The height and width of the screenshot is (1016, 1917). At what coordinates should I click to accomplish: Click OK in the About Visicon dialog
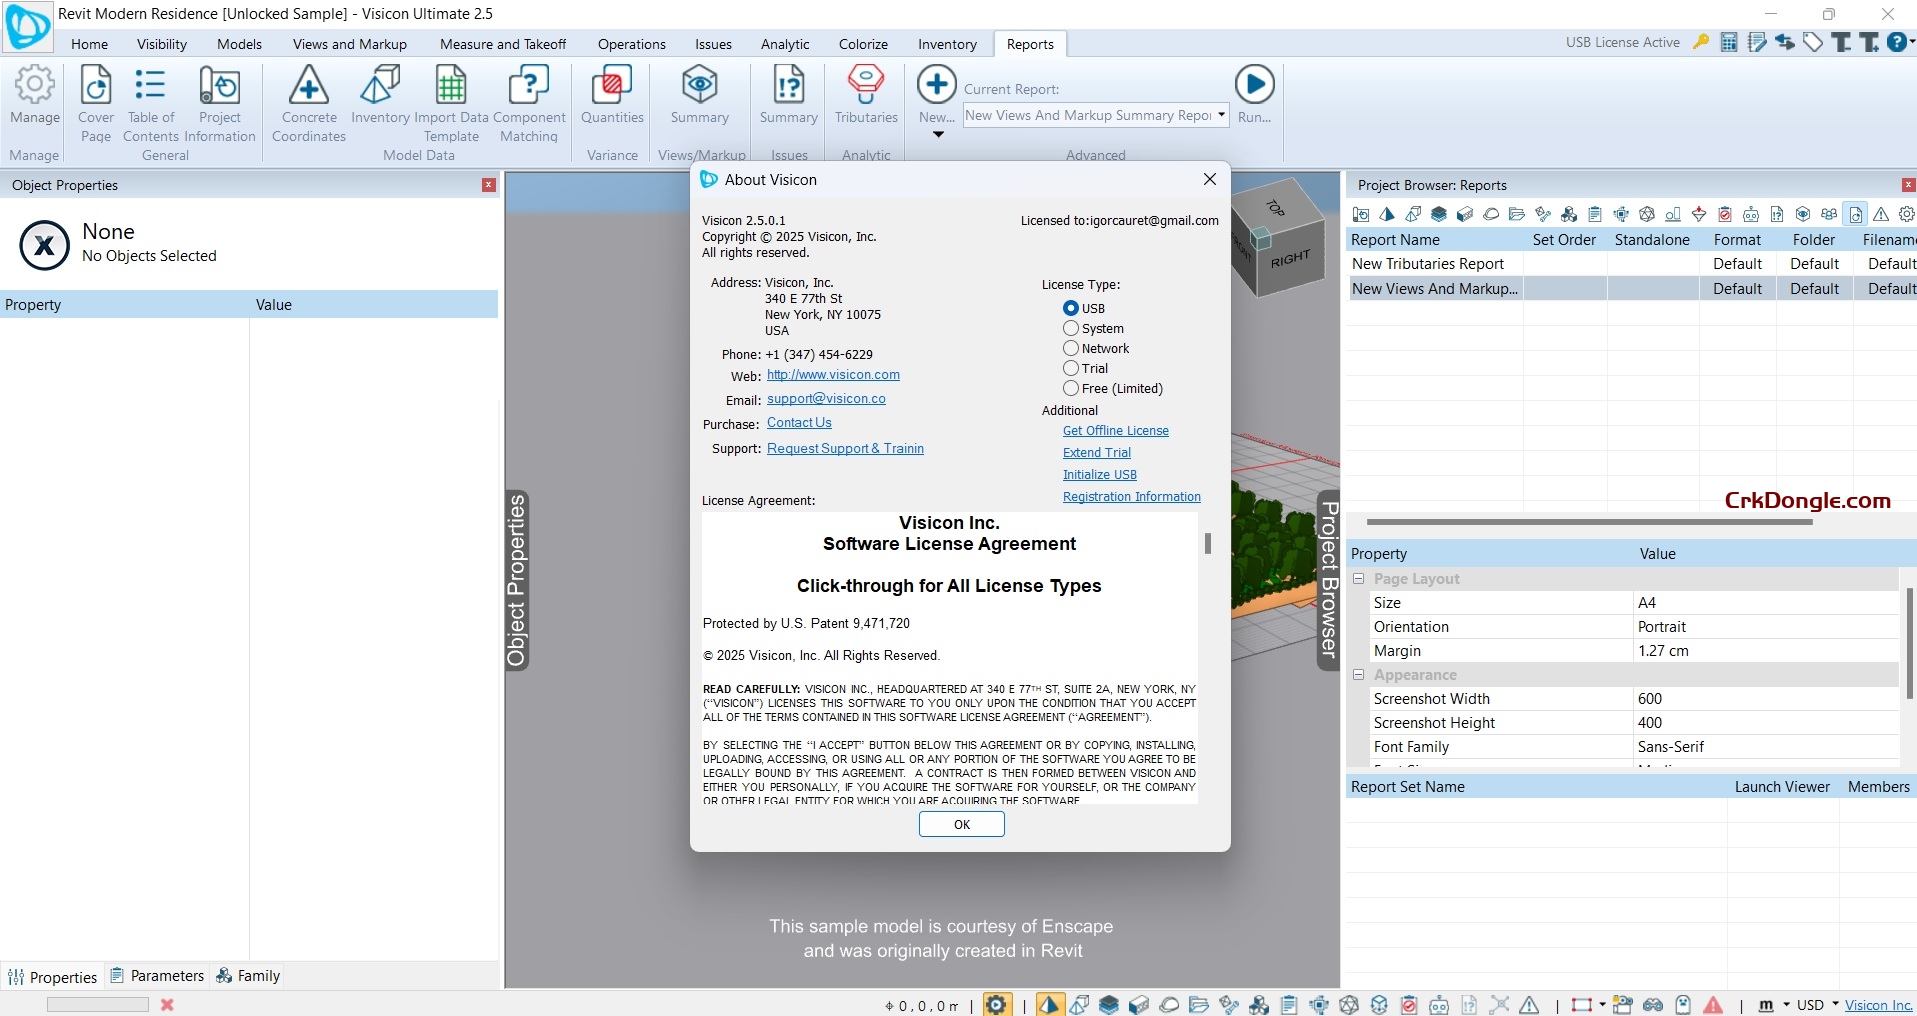coord(960,824)
